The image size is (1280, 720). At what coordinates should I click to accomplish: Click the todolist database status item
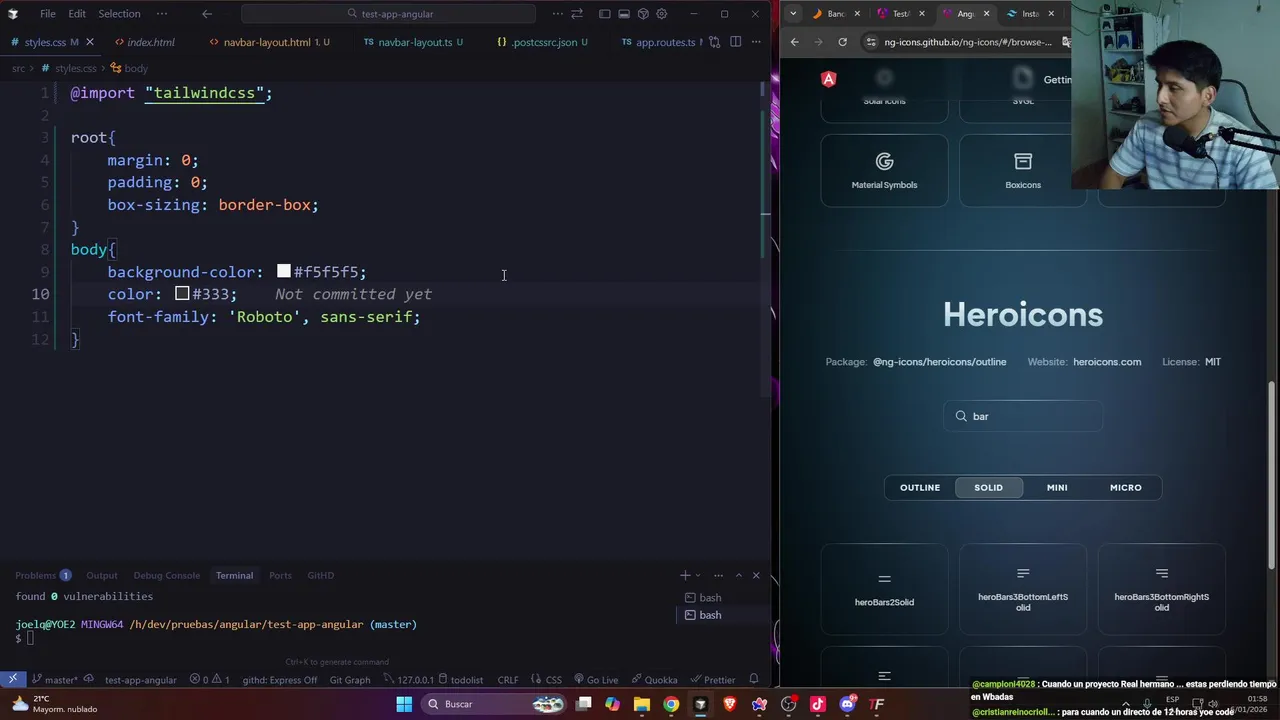461,680
